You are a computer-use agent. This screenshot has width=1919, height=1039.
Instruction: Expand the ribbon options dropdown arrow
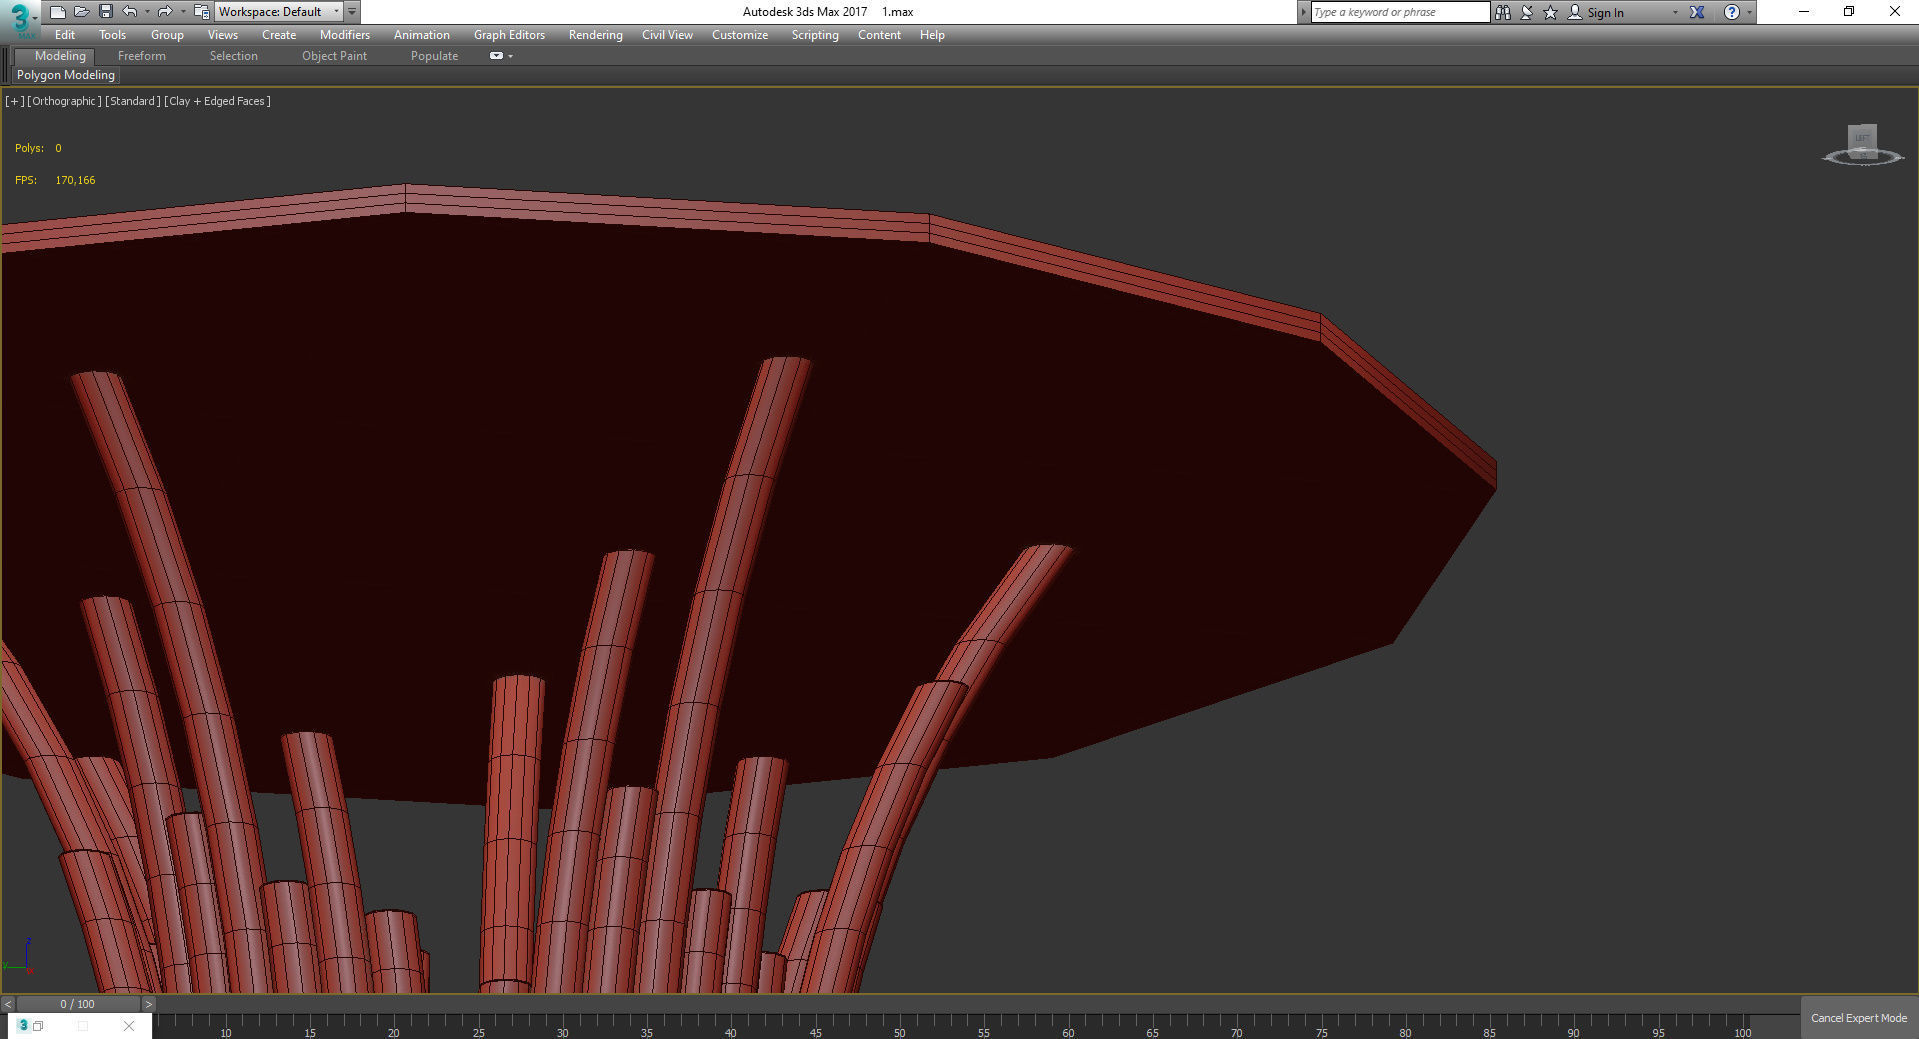511,56
